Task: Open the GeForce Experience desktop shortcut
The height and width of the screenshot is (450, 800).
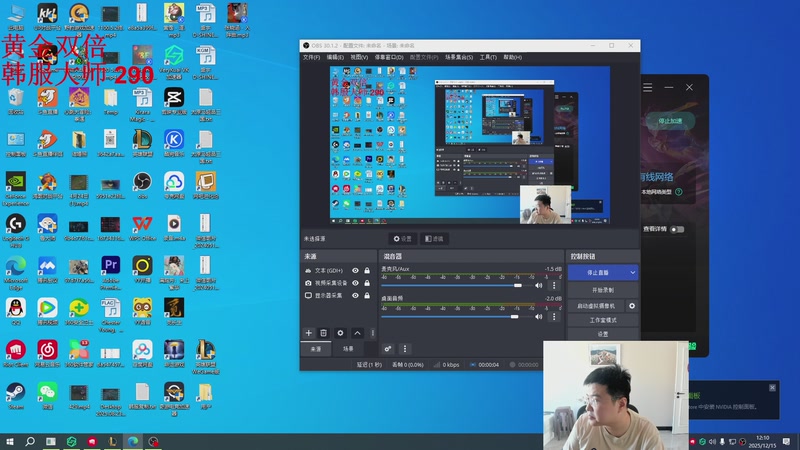Action: click(x=15, y=189)
